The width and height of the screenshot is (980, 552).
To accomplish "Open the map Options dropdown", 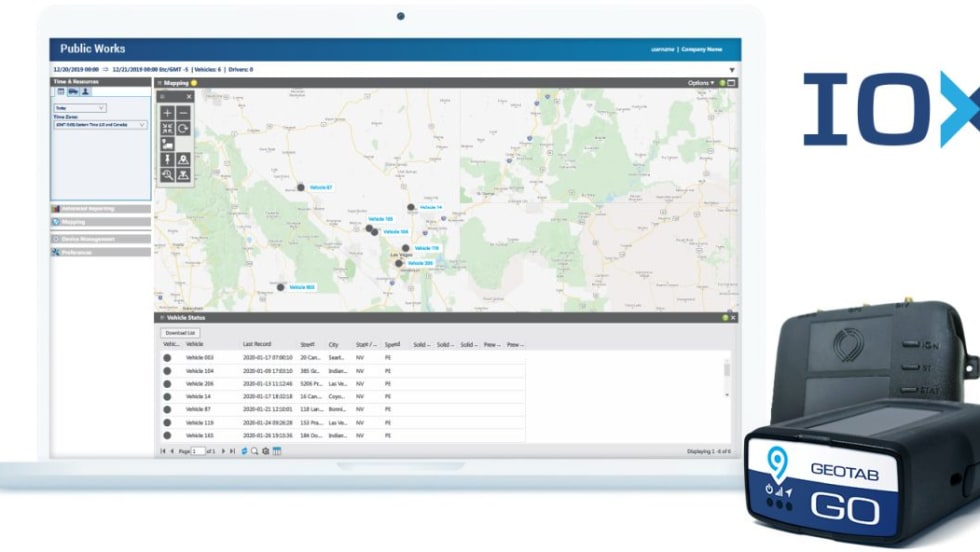I will click(700, 83).
